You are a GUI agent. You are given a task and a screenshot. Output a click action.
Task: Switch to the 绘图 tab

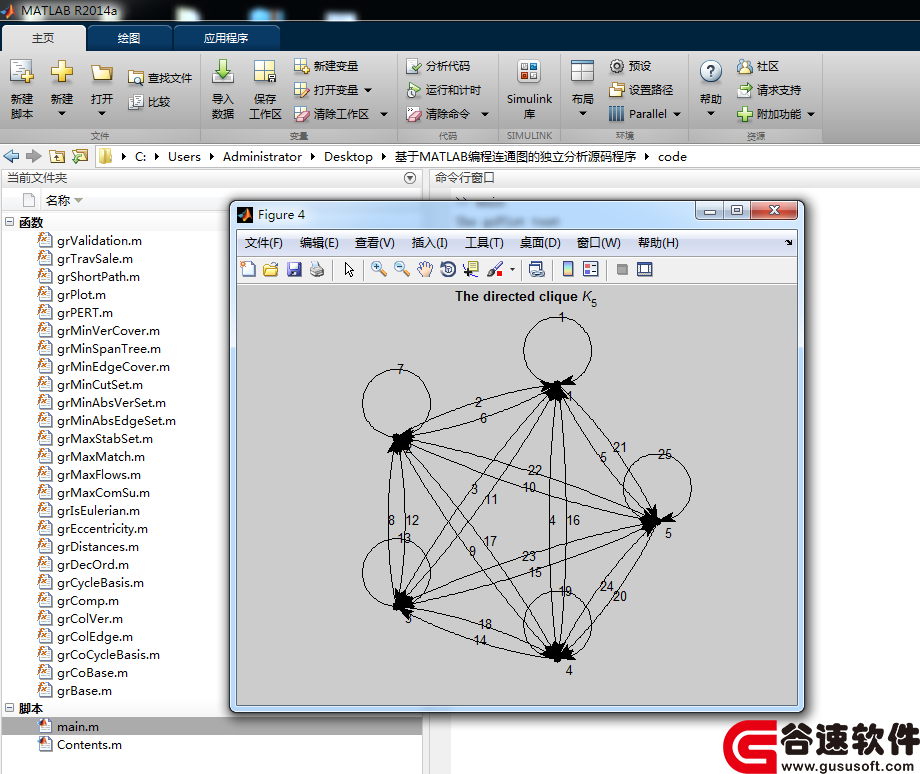tap(128, 38)
